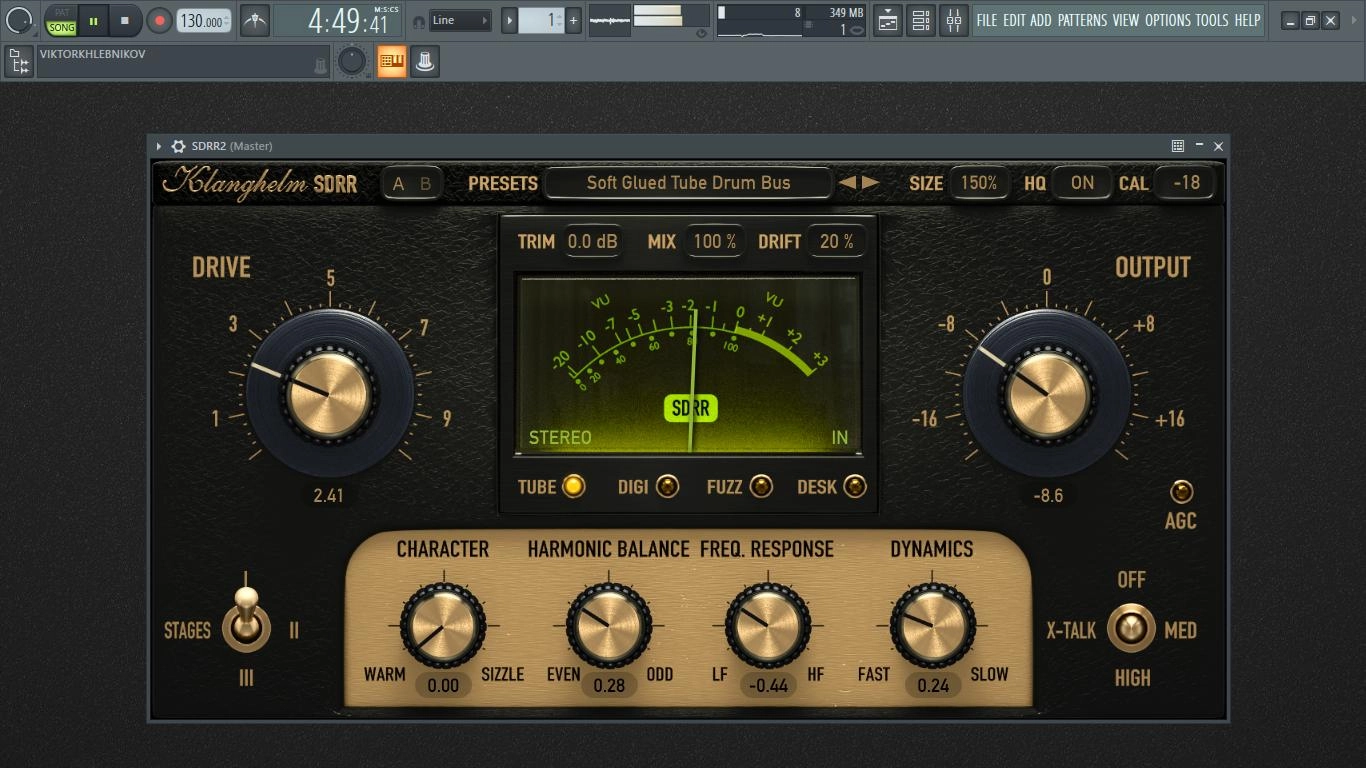Select DIGI saturation mode
Image resolution: width=1366 pixels, height=768 pixels.
point(667,487)
